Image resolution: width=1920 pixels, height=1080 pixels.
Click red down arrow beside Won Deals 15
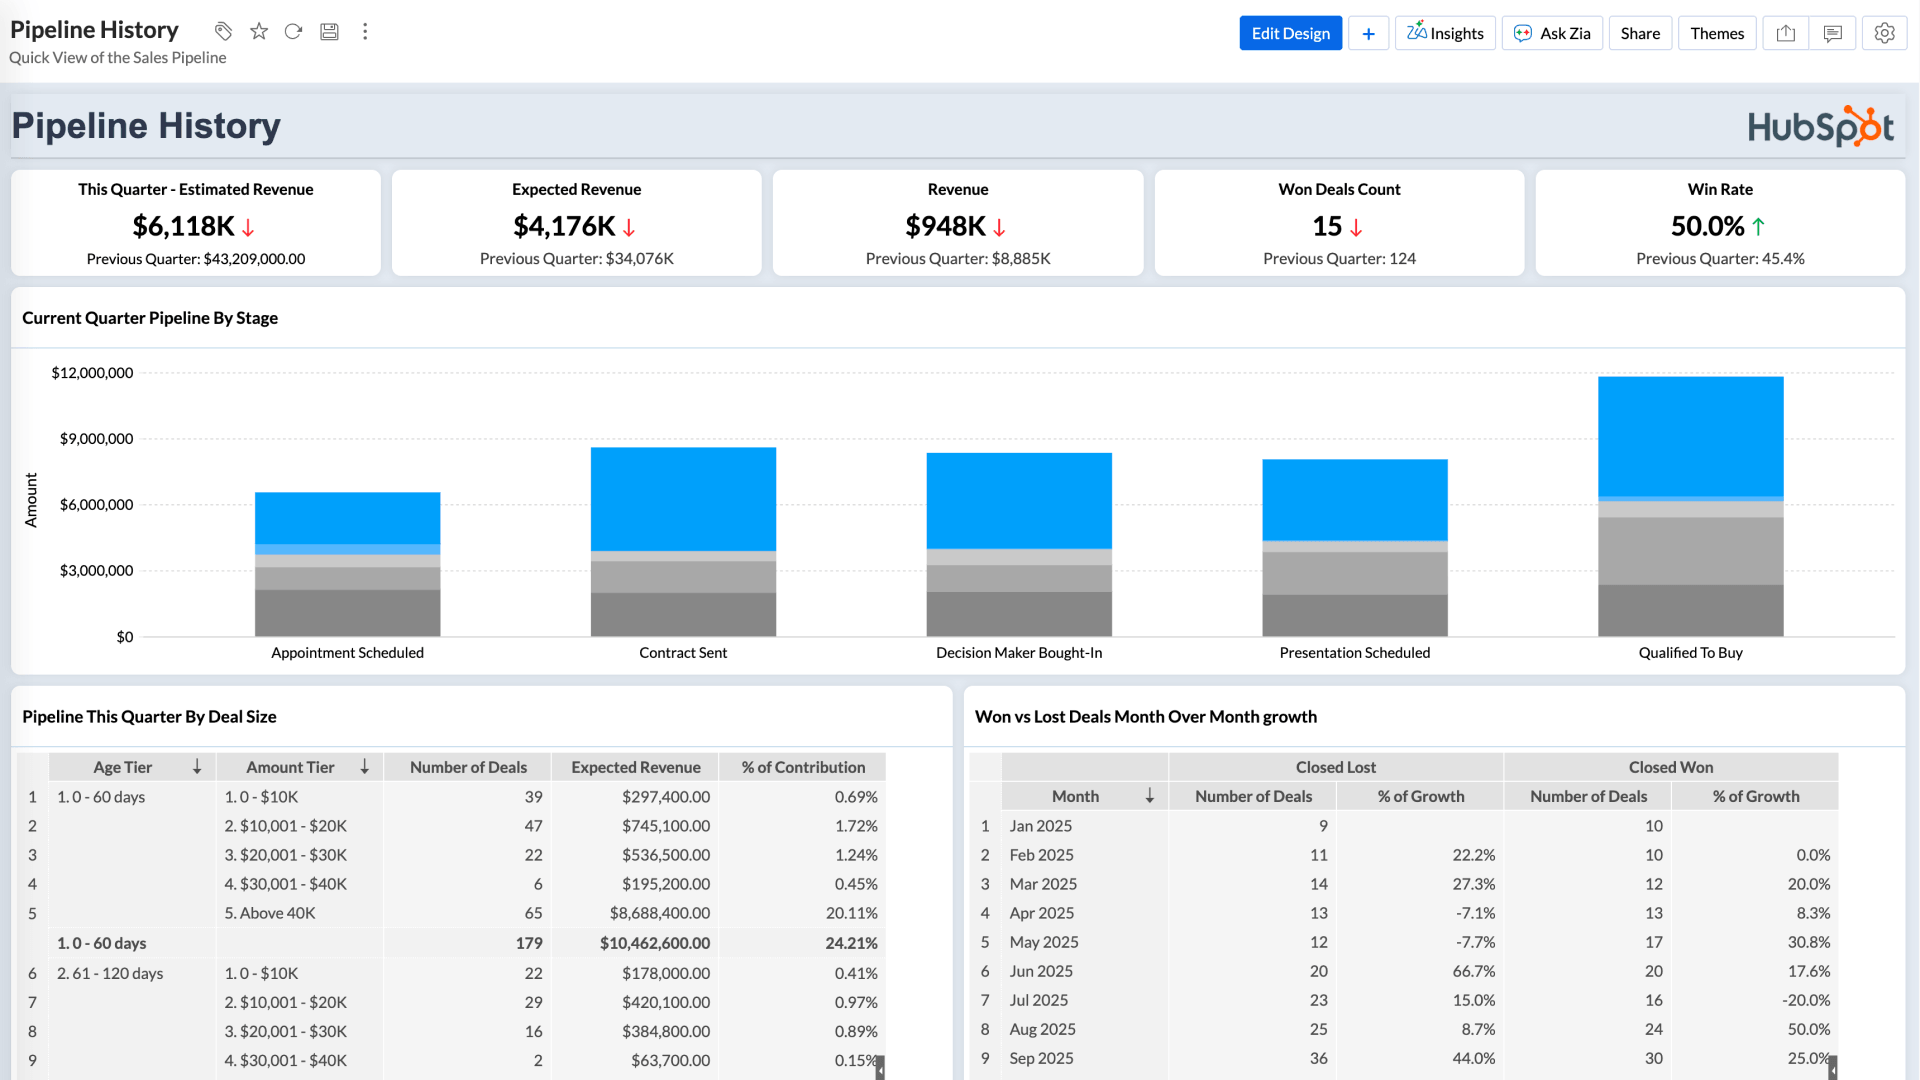pos(1356,228)
